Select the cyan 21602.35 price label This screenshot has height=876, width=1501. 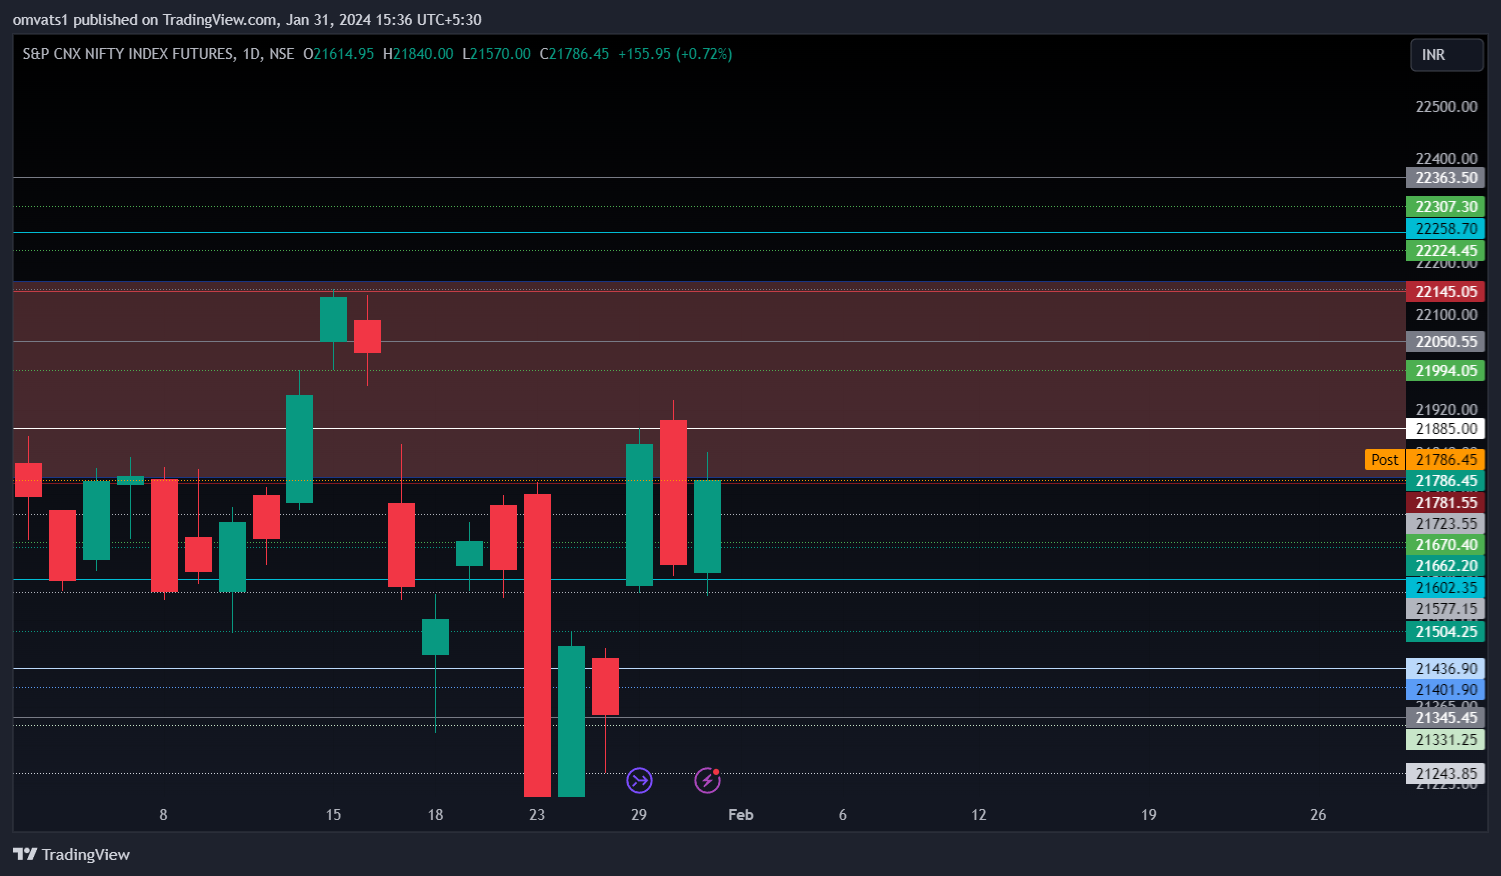click(x=1446, y=588)
